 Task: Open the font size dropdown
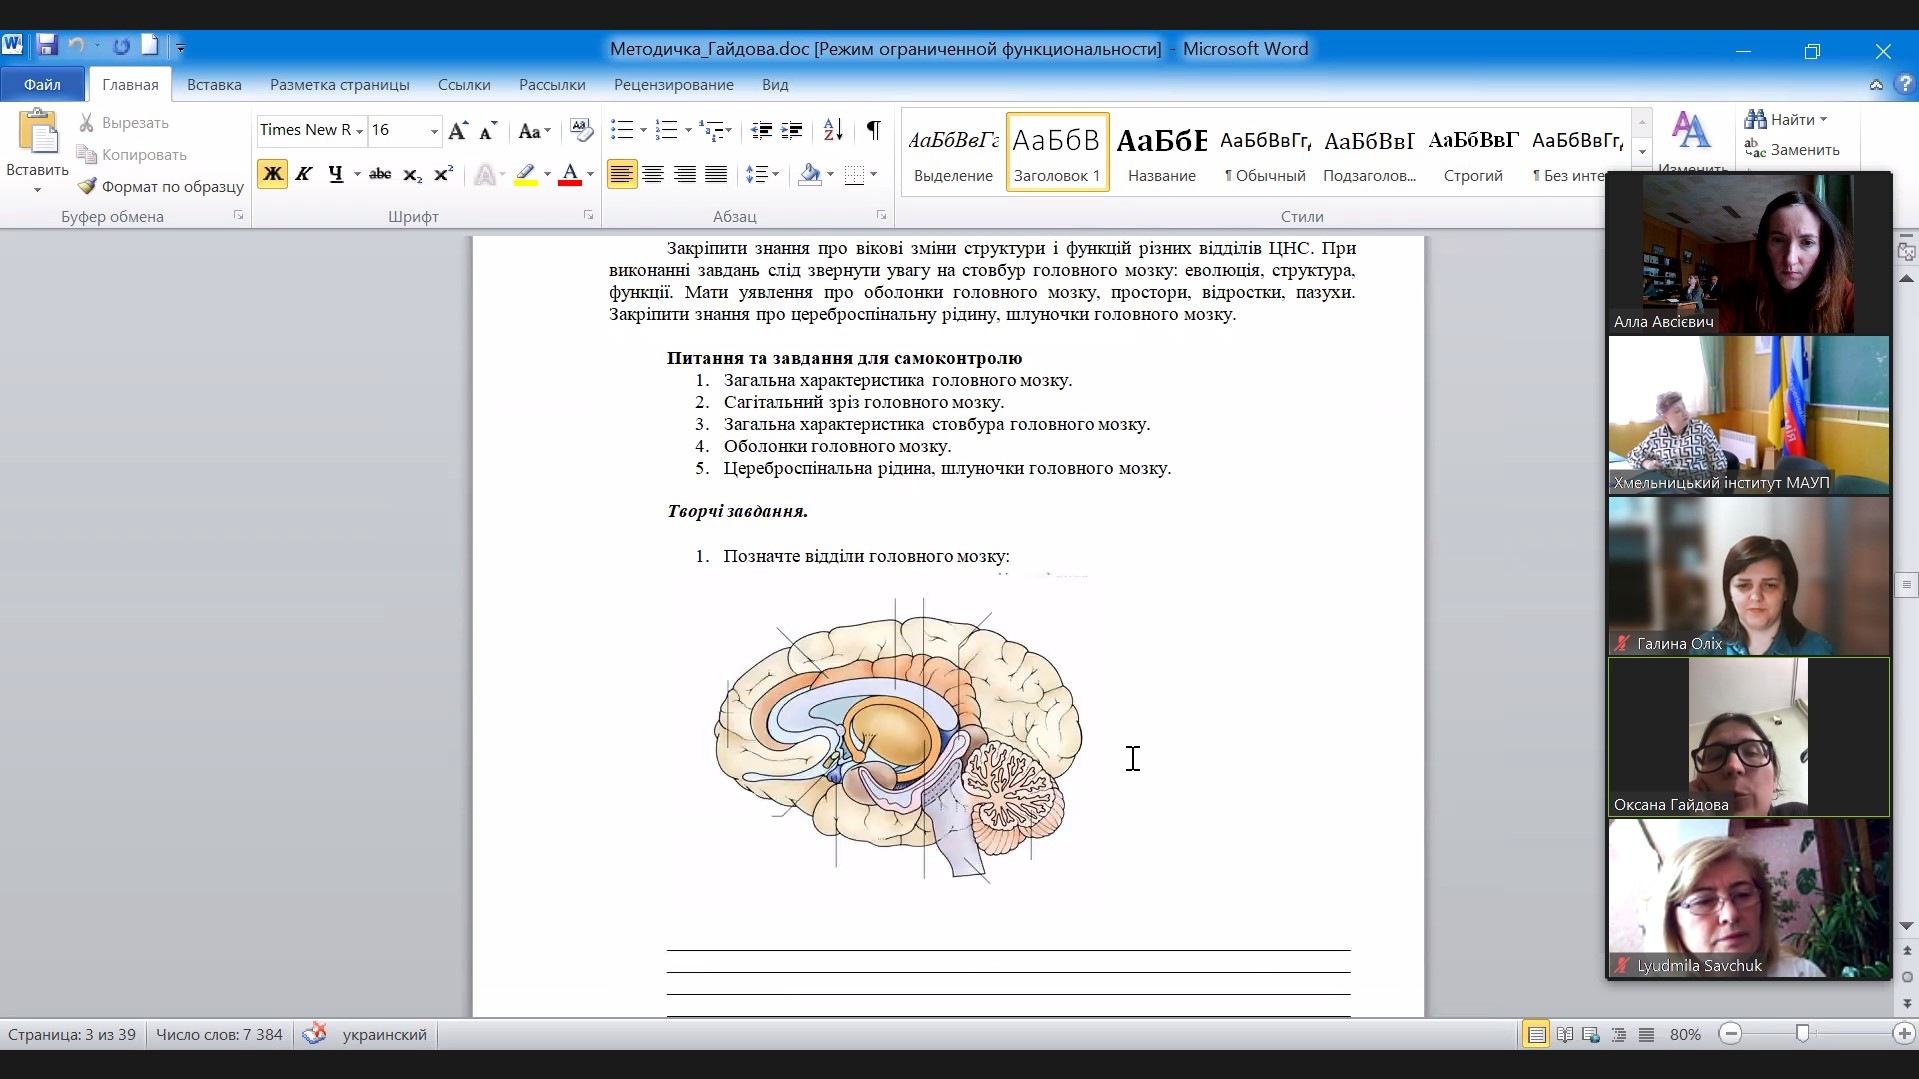click(434, 131)
